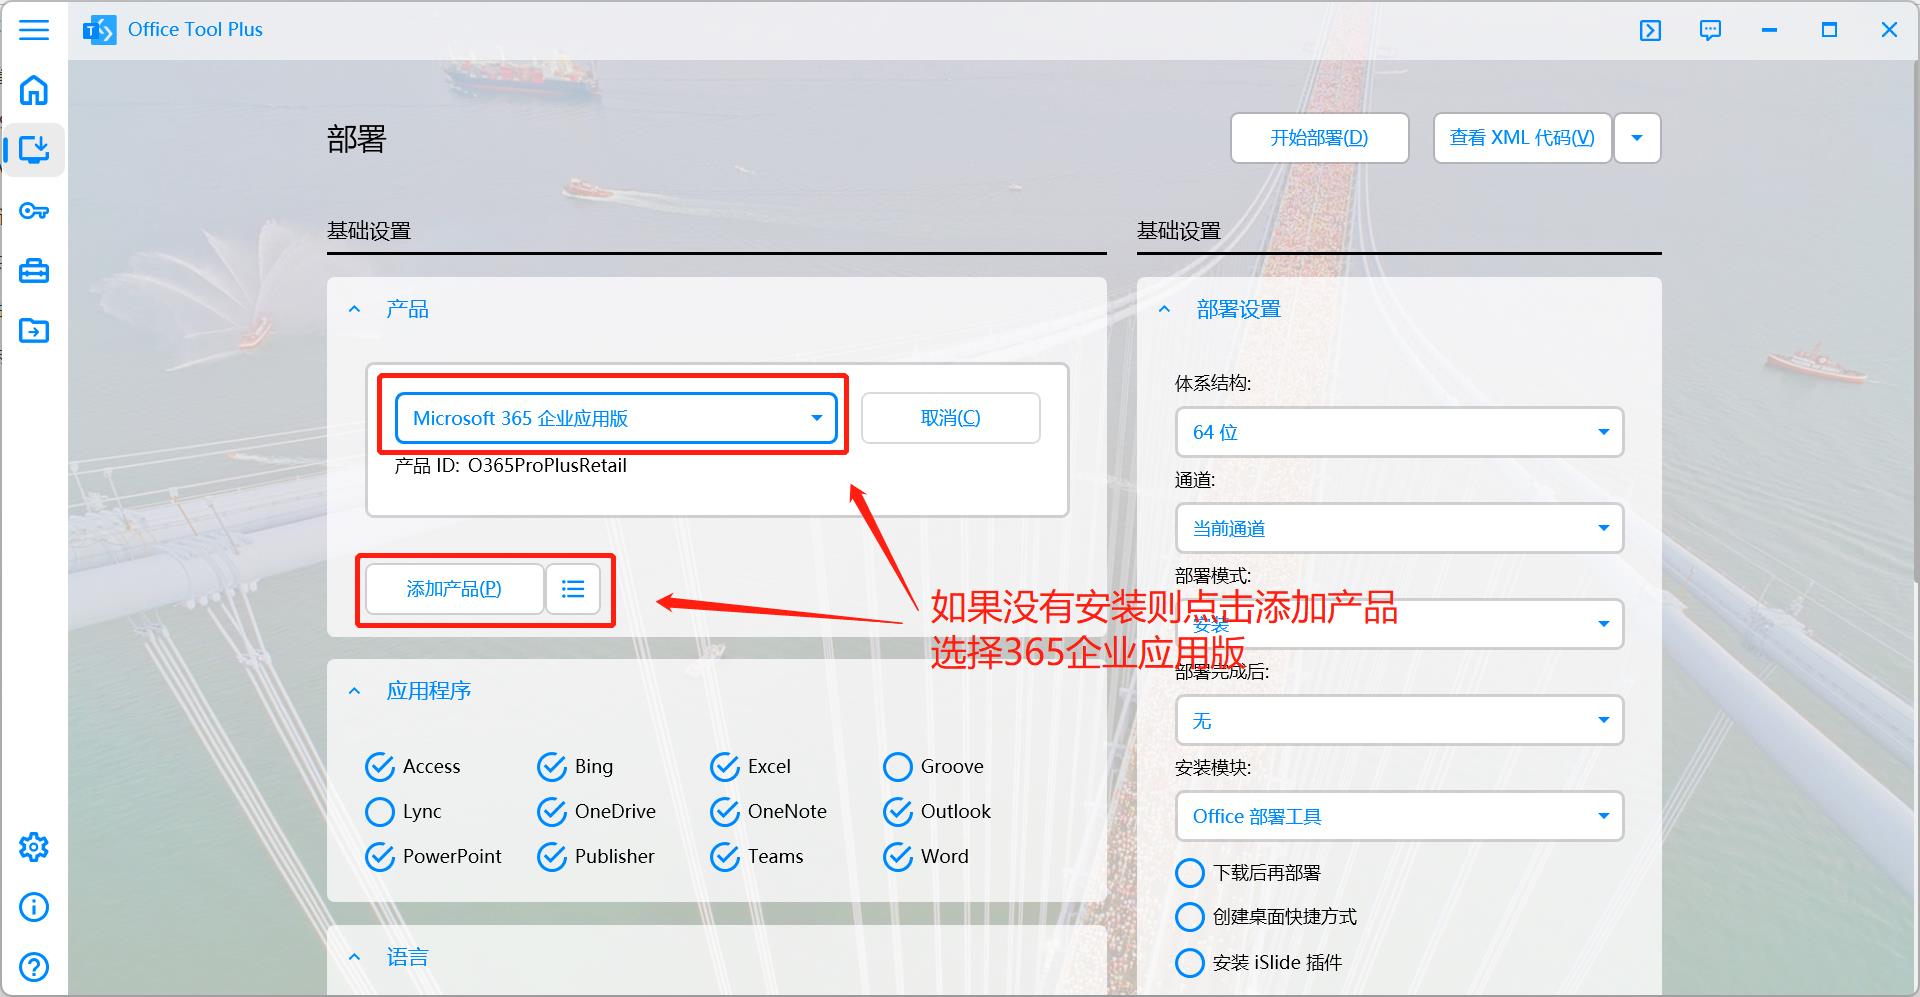Open the 64 位 architecture dropdown

1397,432
